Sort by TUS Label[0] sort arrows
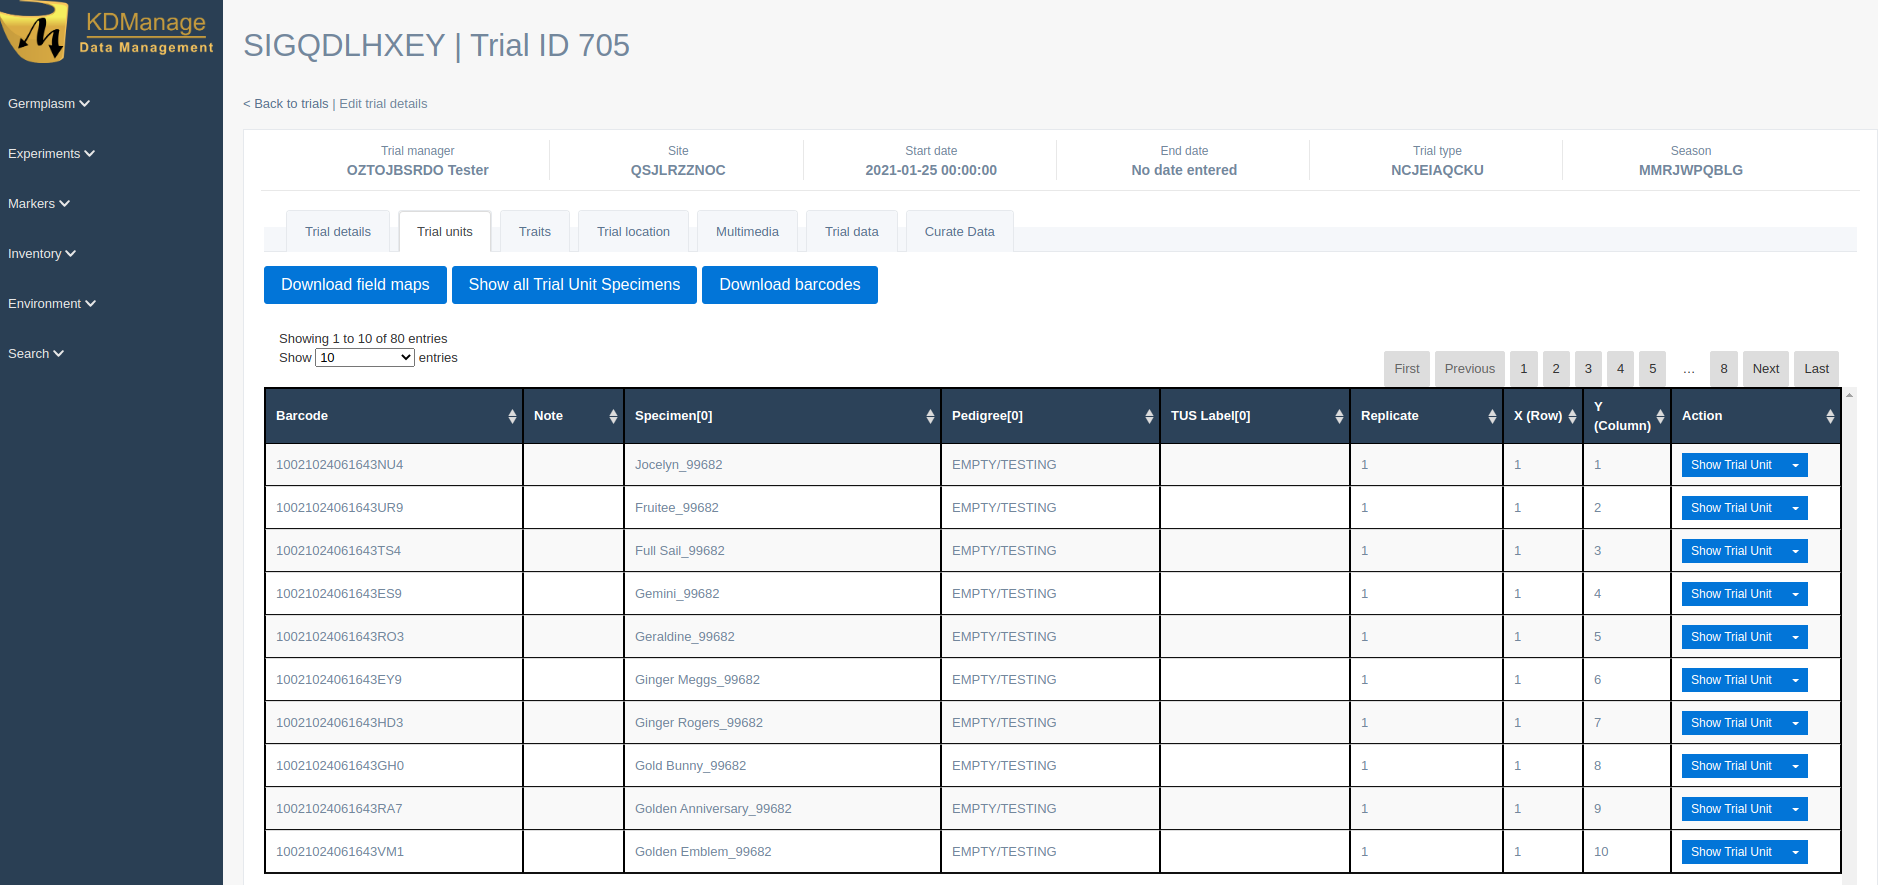The height and width of the screenshot is (885, 1878). [1339, 416]
